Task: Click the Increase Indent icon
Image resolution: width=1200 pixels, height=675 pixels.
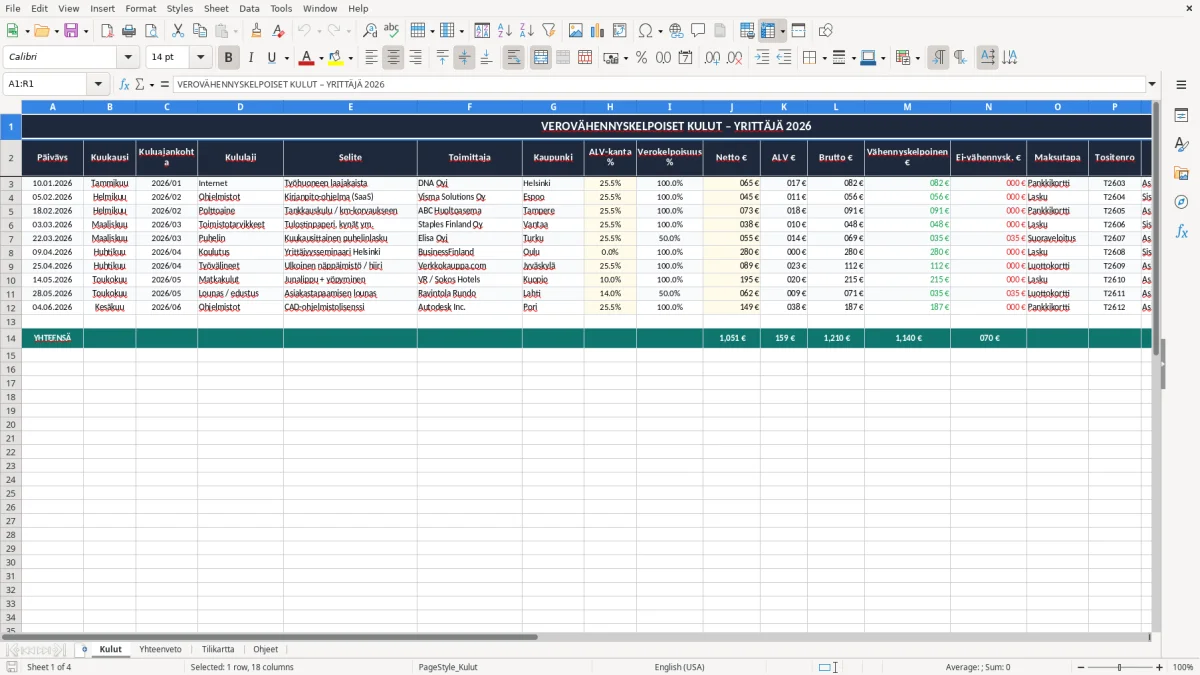Action: 762,58
